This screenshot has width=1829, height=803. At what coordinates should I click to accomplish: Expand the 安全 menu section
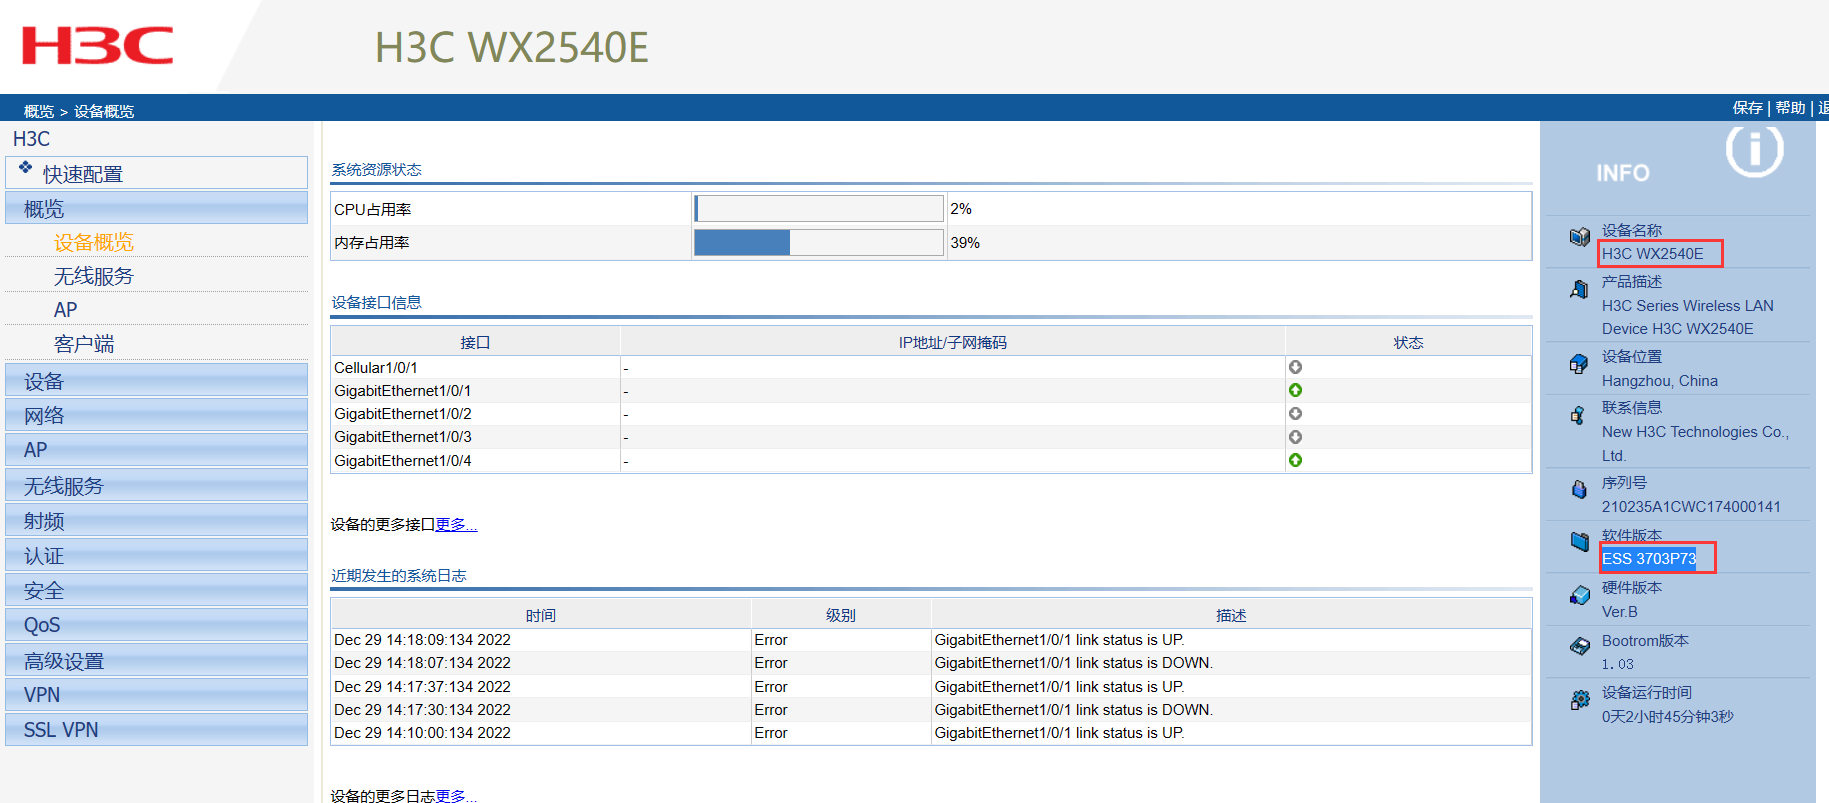tap(156, 590)
